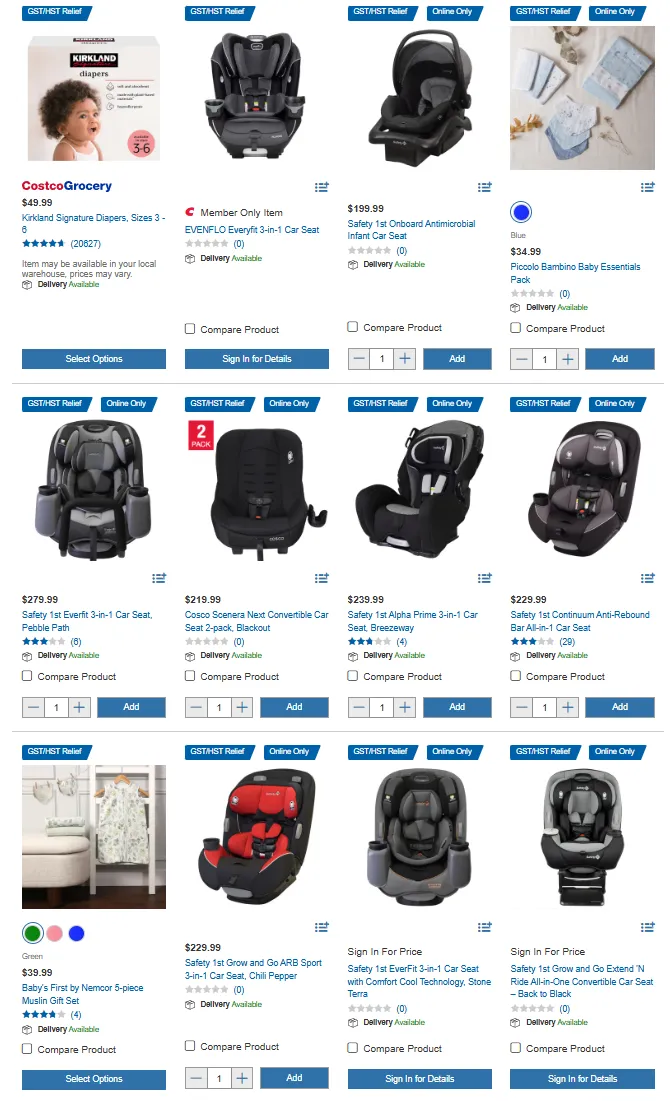The height and width of the screenshot is (1101, 670).
Task: Choose the pink swatch for Muslin Gift Set
Action: pos(55,933)
